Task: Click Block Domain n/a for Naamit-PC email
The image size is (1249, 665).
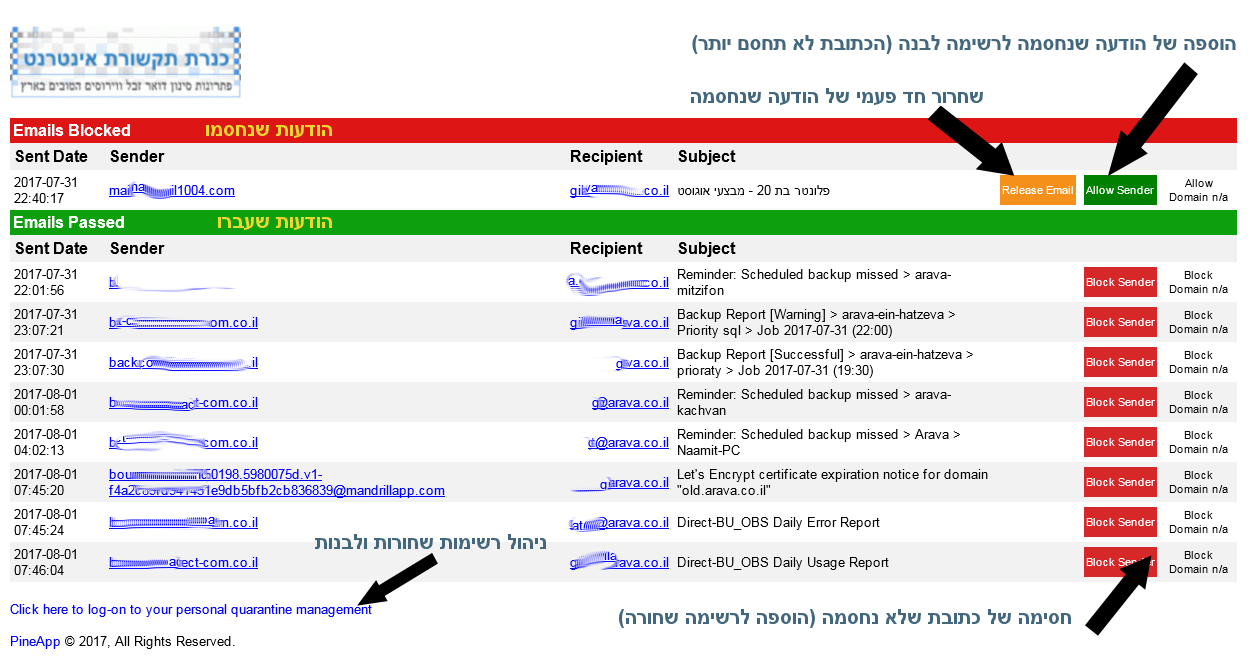Action: pos(1198,442)
